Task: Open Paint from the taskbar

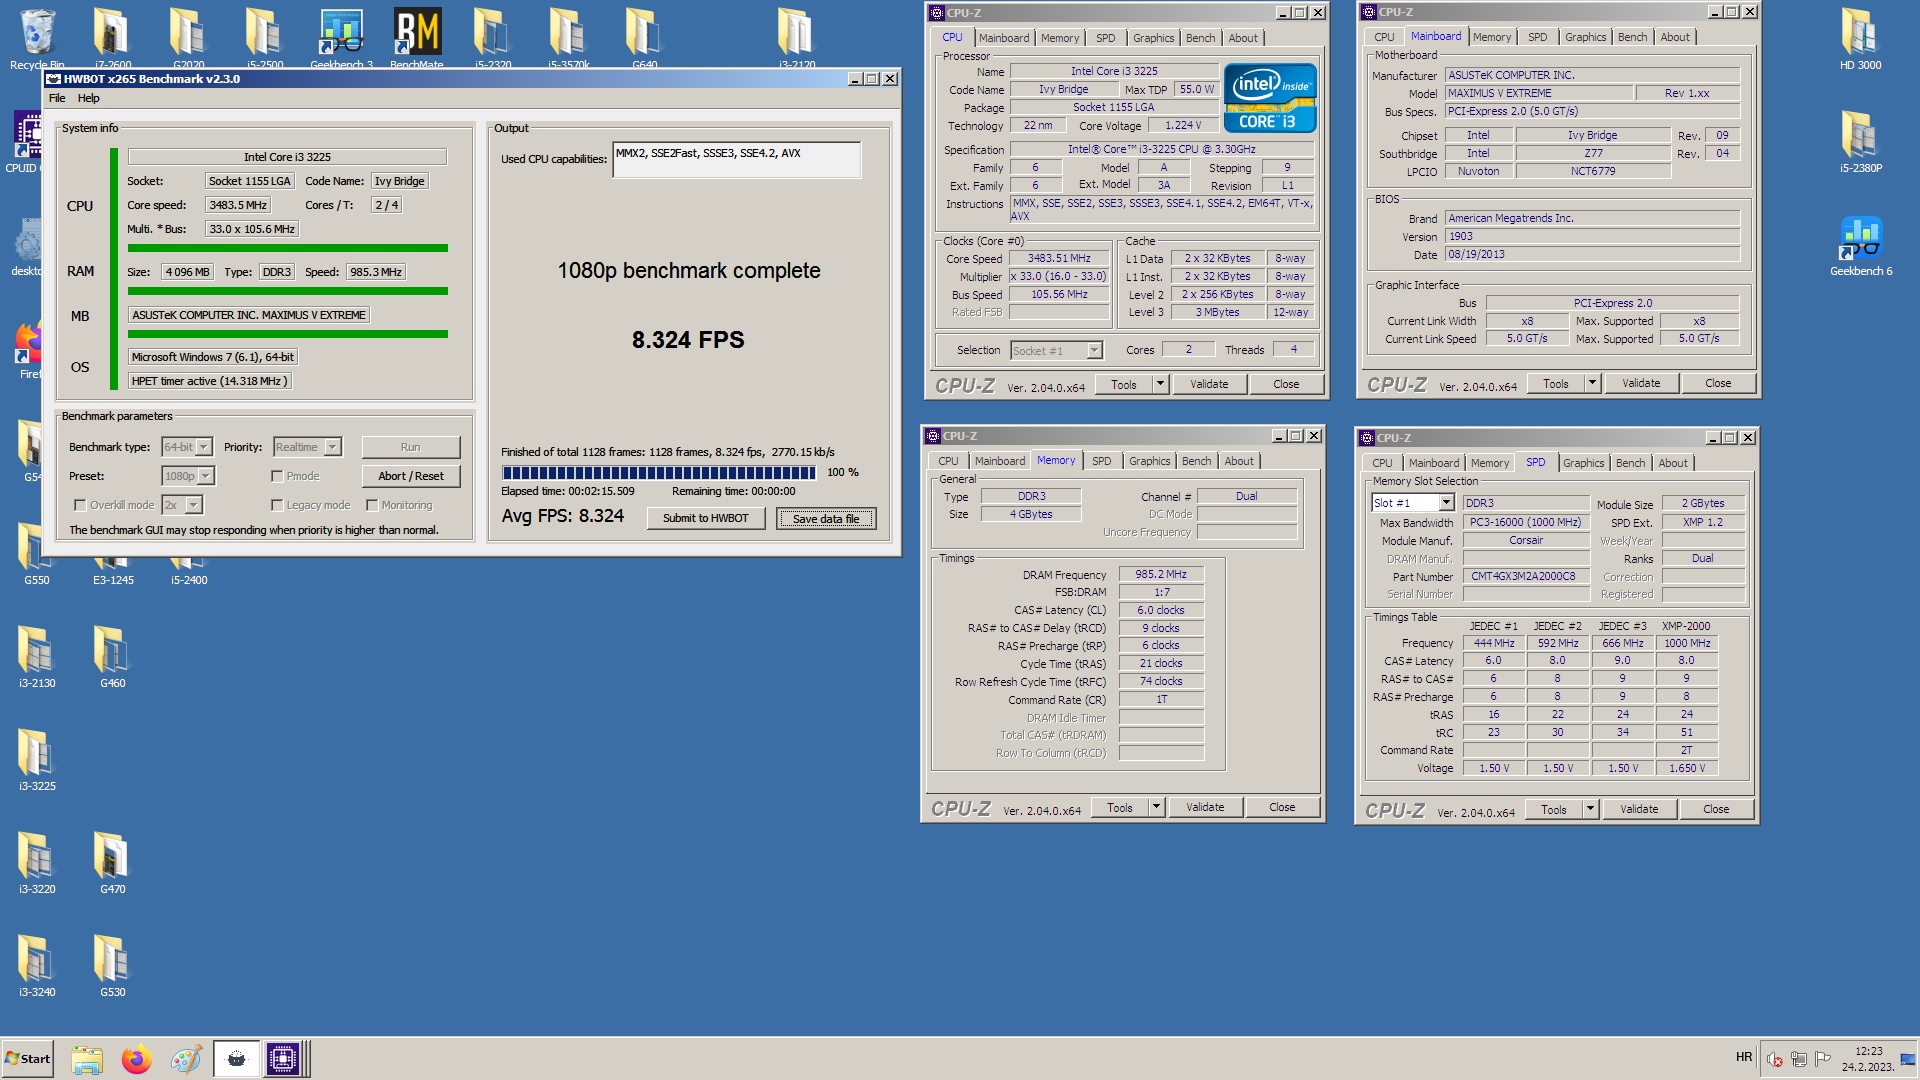Action: pyautogui.click(x=185, y=1059)
